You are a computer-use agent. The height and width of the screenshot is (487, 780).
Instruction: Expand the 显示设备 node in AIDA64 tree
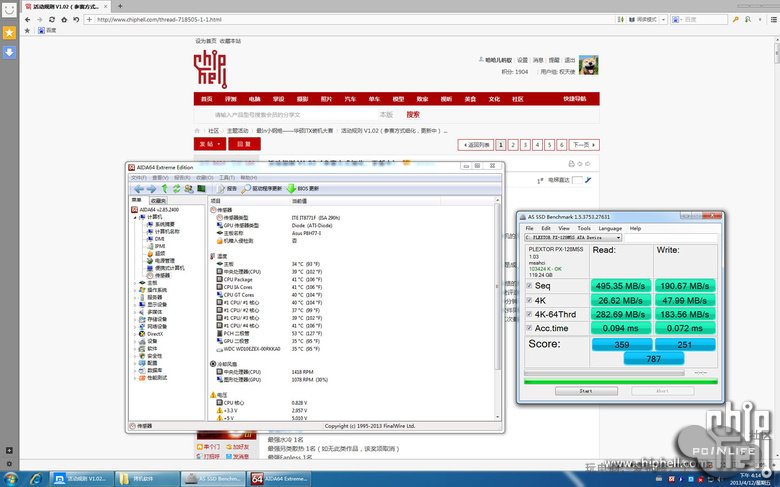[135, 304]
